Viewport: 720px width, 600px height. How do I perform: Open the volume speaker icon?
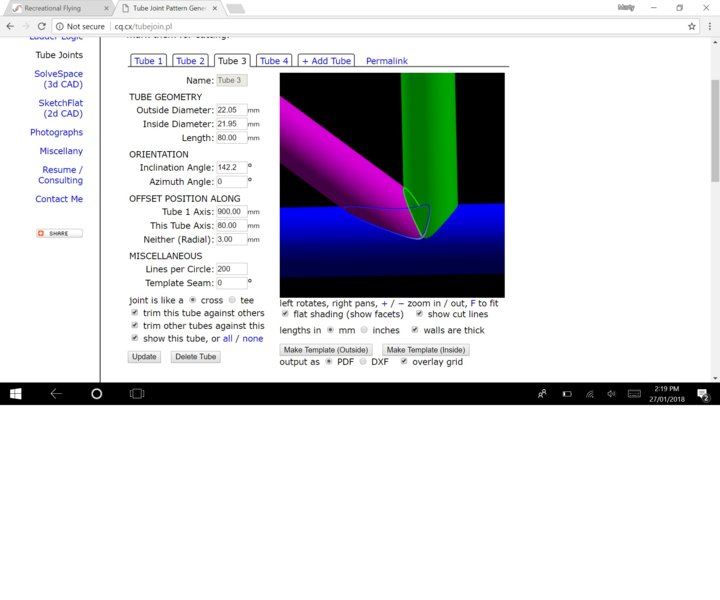611,394
